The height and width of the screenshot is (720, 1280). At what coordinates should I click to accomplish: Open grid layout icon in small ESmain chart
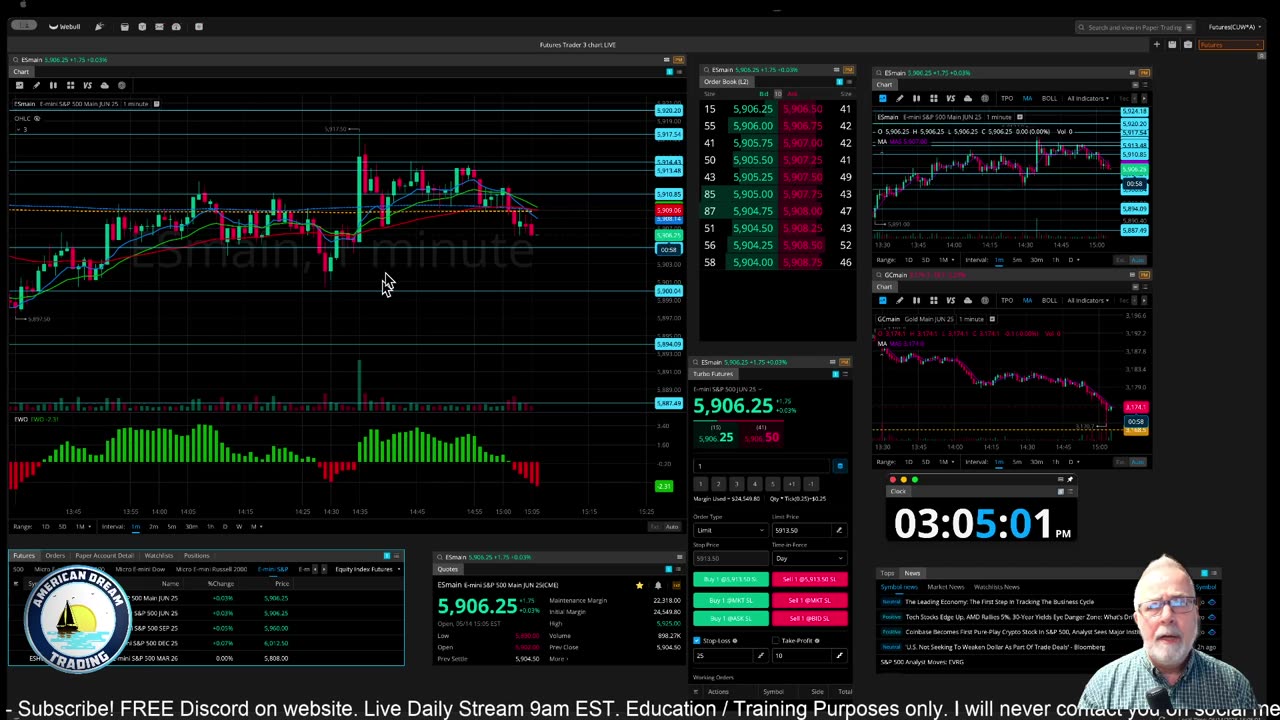point(933,98)
